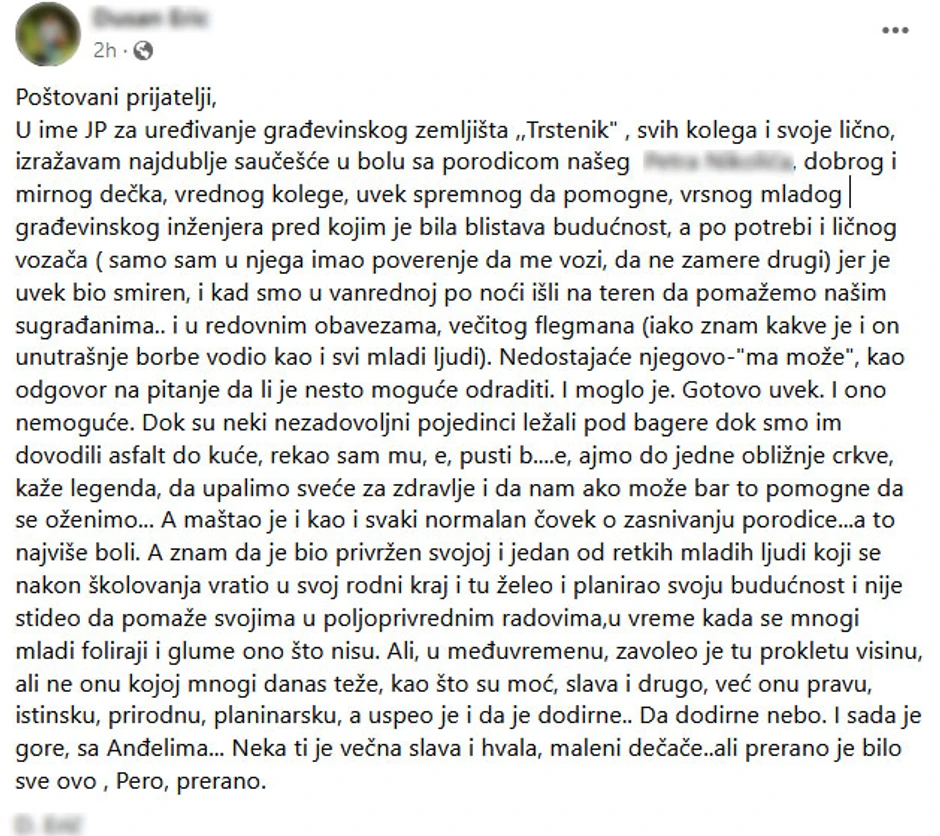Viewport: 940px width, 836px height.
Task: Click the circular avatar at the top left
Action: pos(48,33)
